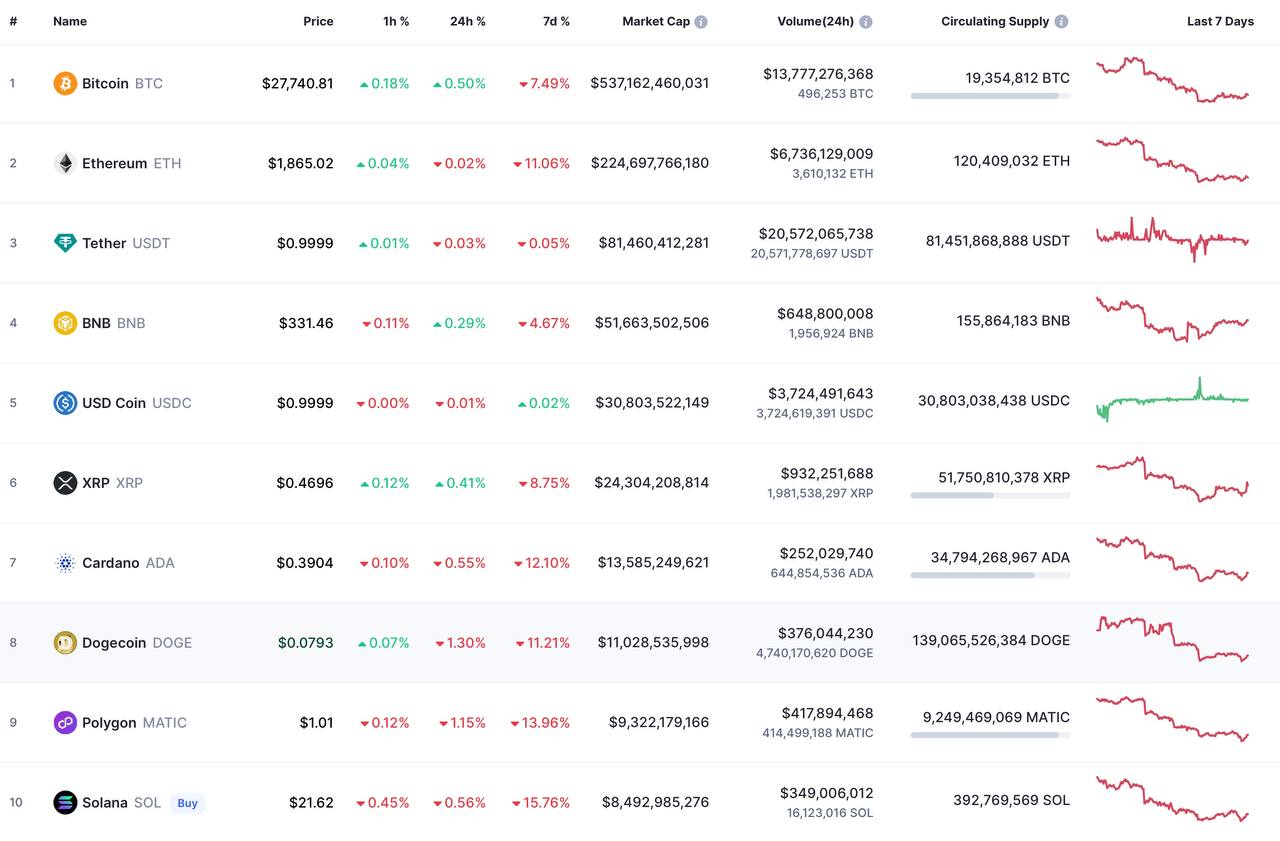Click the BNB yellow logo icon

tap(65, 323)
